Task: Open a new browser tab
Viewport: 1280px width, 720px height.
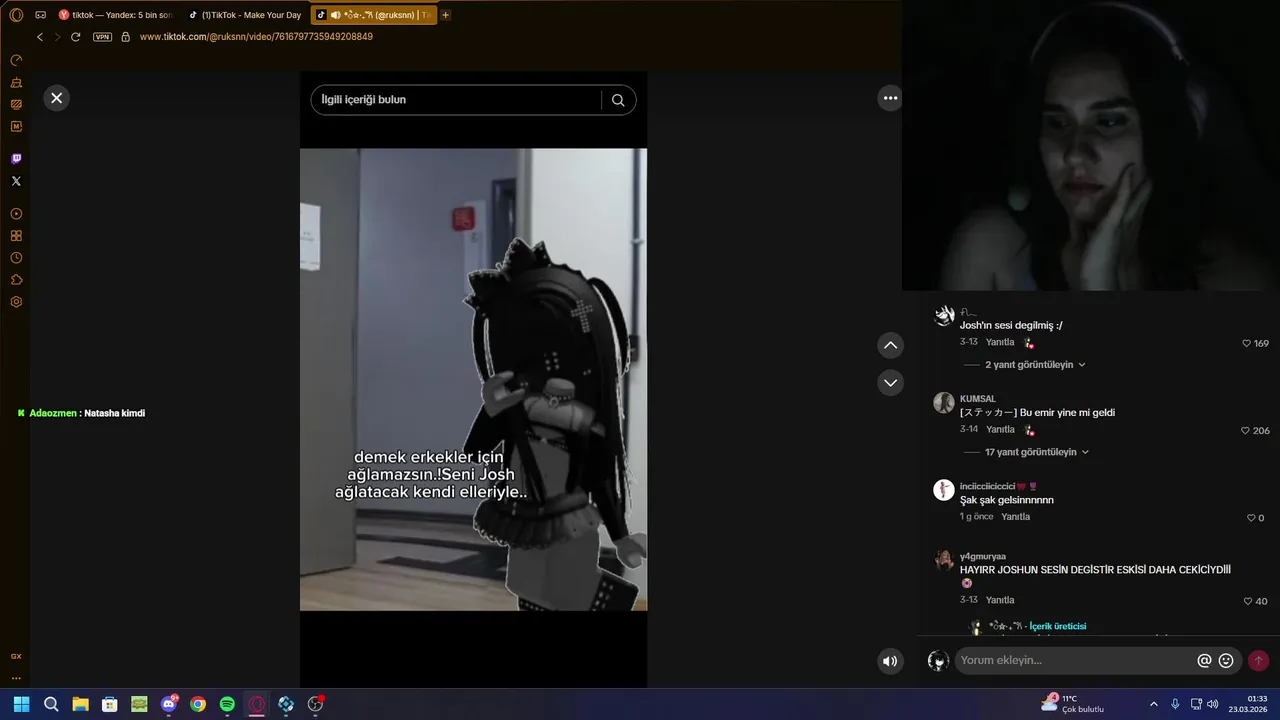Action: pos(446,15)
